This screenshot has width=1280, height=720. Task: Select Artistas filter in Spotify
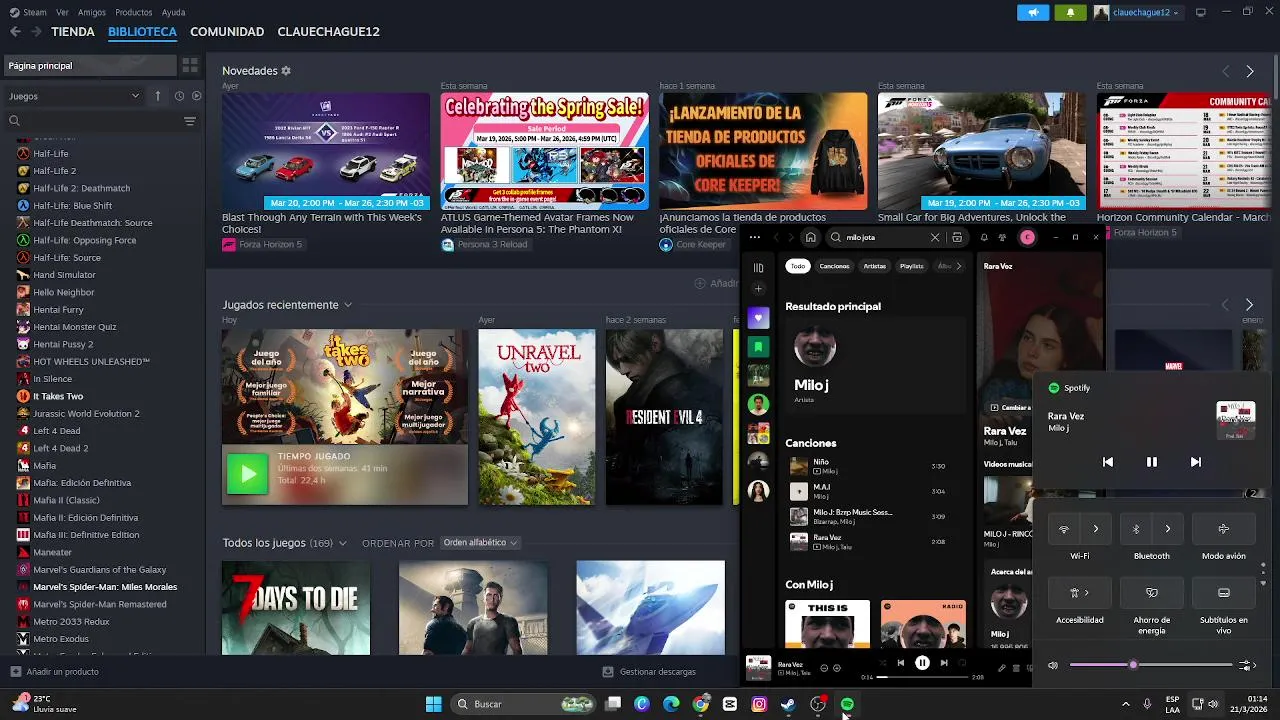click(875, 266)
